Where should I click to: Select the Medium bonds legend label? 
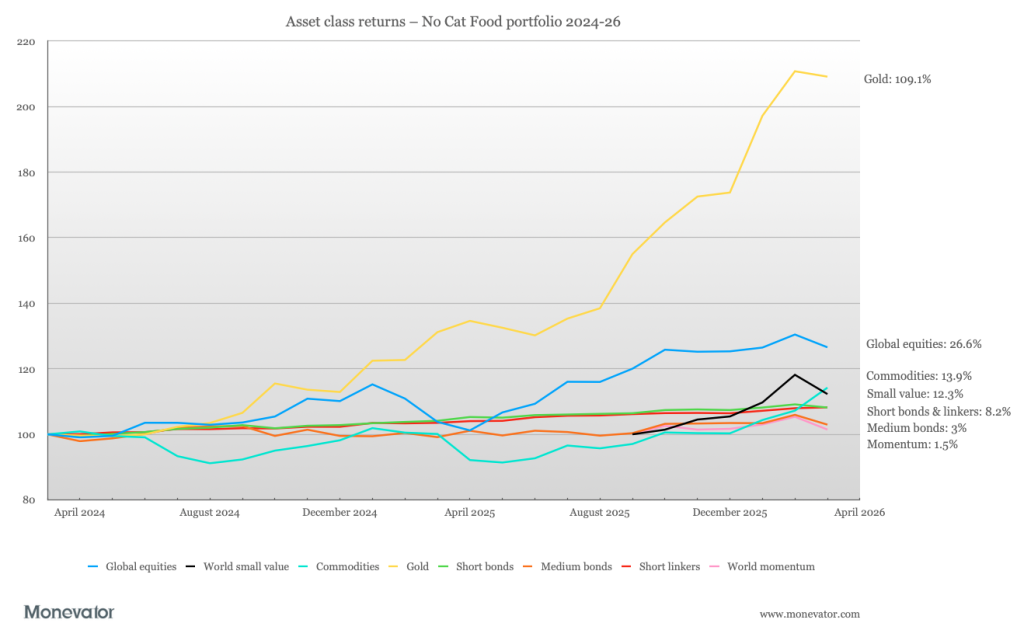pyautogui.click(x=577, y=567)
